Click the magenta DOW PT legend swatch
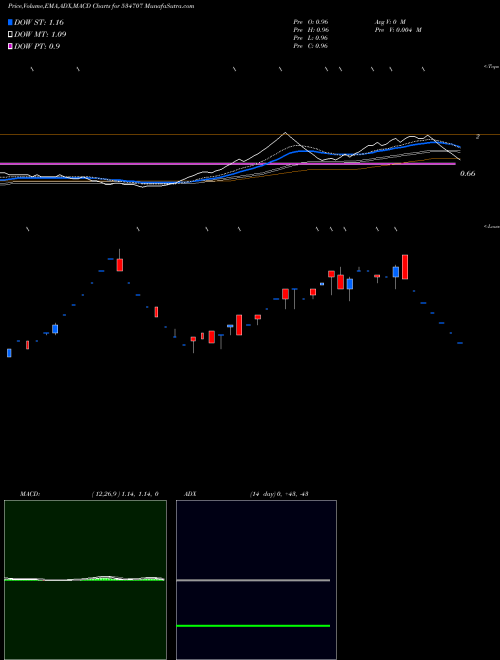The image size is (500, 660). (x=11, y=46)
